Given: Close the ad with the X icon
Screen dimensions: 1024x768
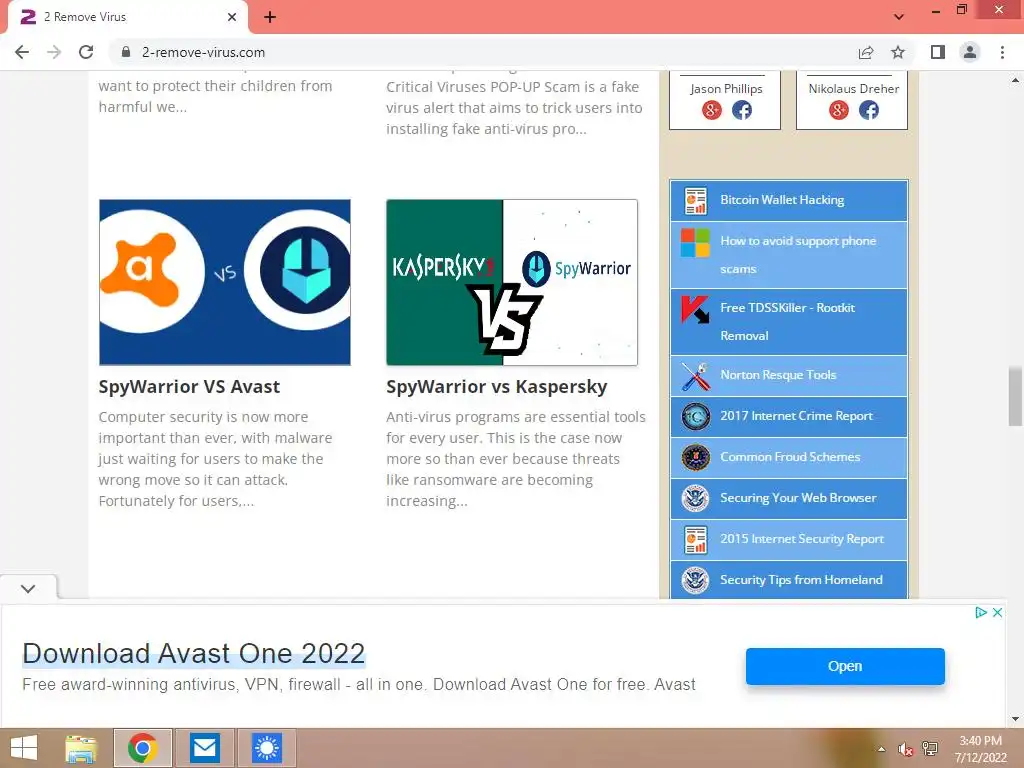Looking at the screenshot, I should point(997,613).
